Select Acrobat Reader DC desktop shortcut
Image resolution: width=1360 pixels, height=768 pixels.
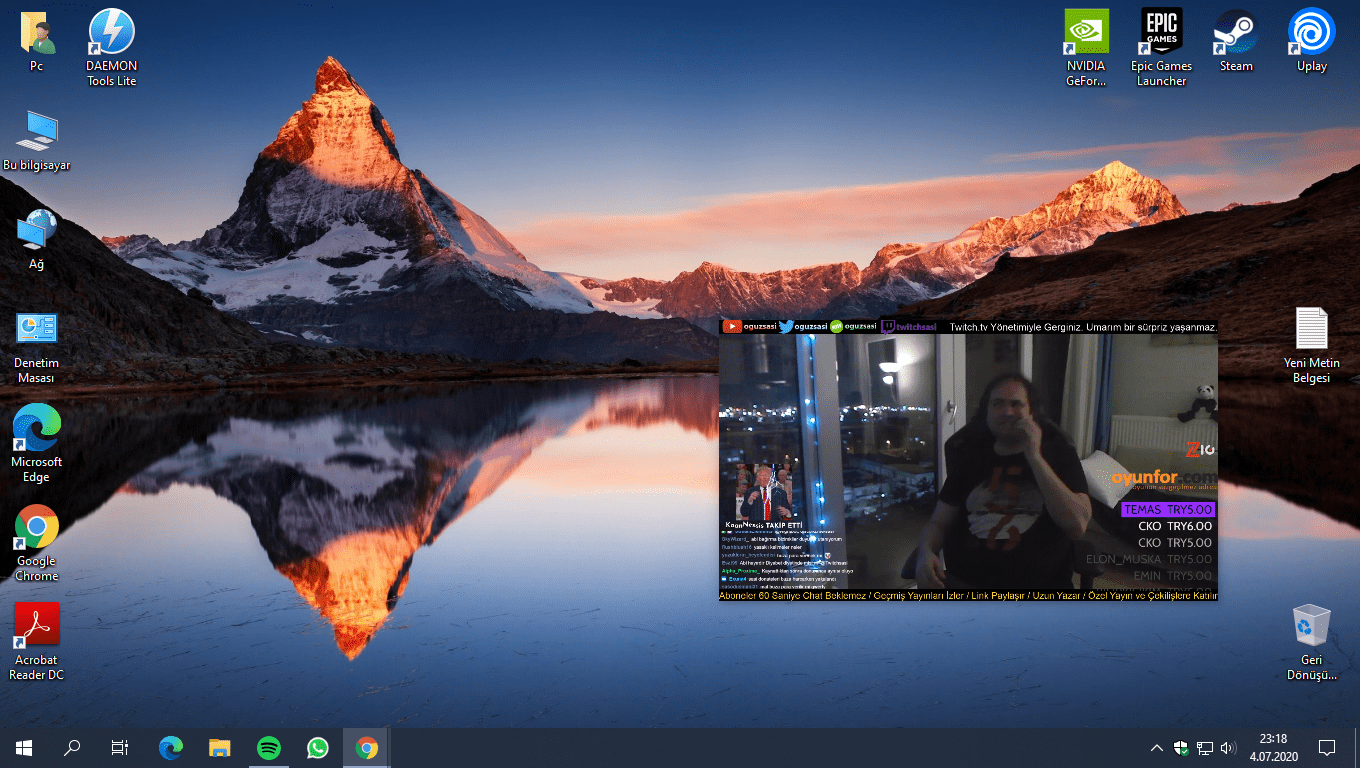(x=36, y=642)
